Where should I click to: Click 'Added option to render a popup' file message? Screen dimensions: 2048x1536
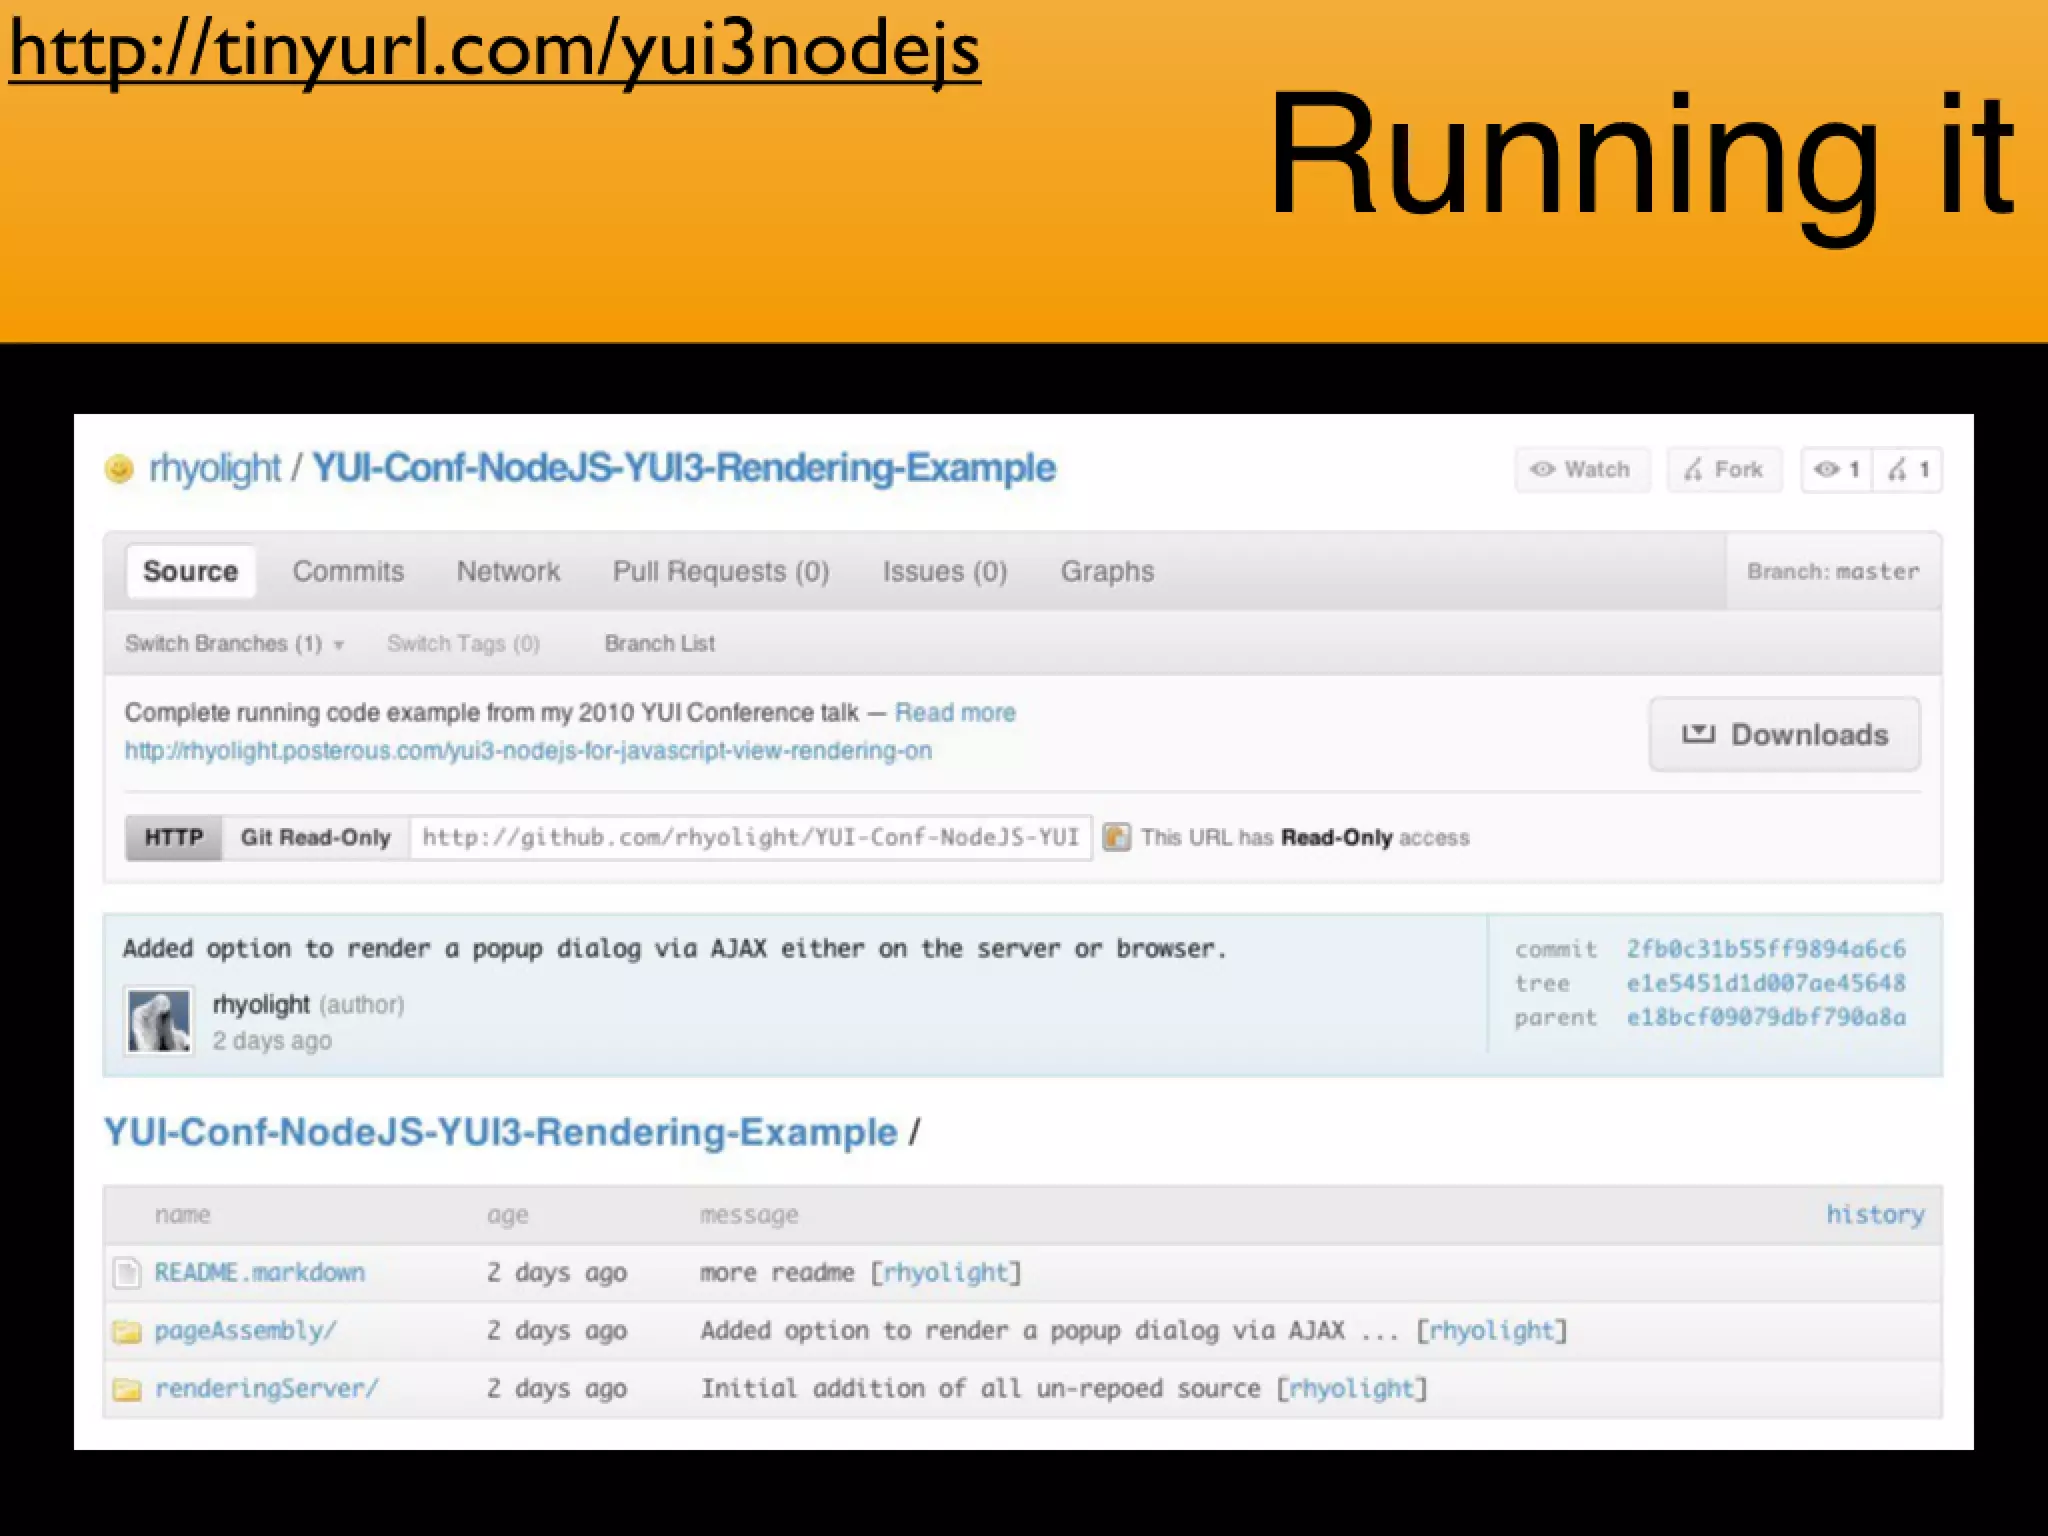tap(1049, 1330)
